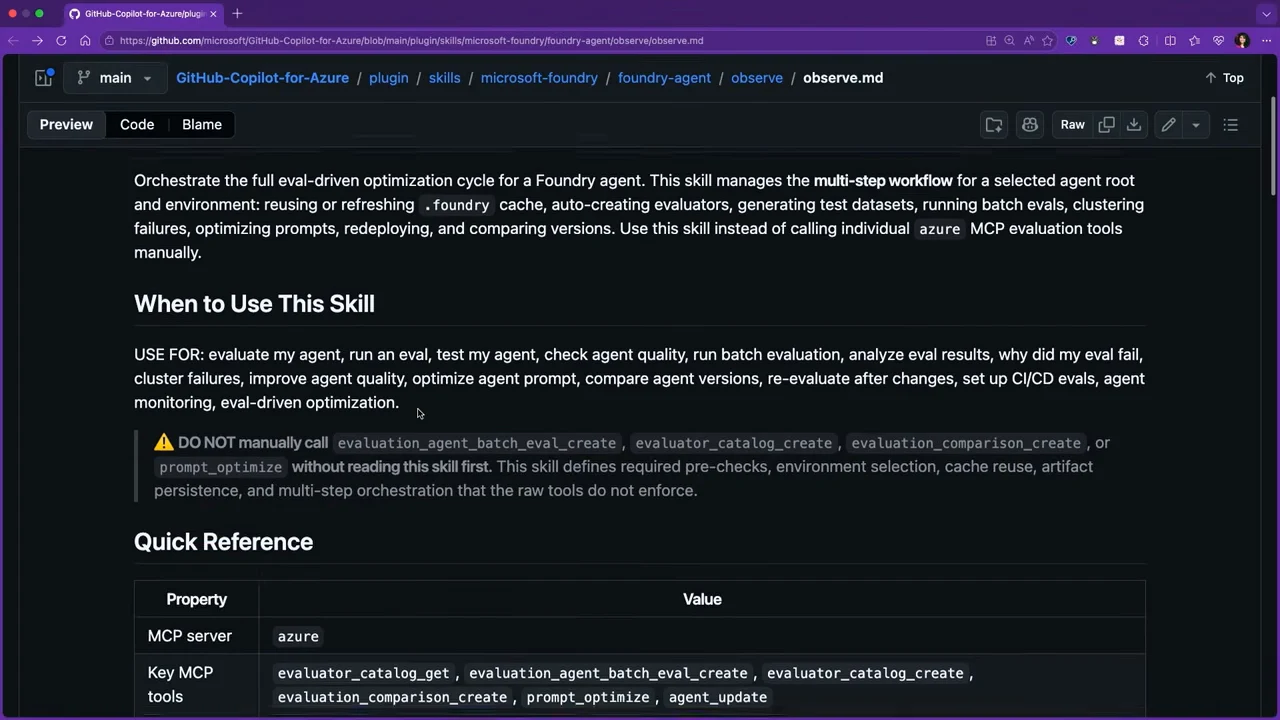Zoom in using the magnifier icon

coord(1009,41)
